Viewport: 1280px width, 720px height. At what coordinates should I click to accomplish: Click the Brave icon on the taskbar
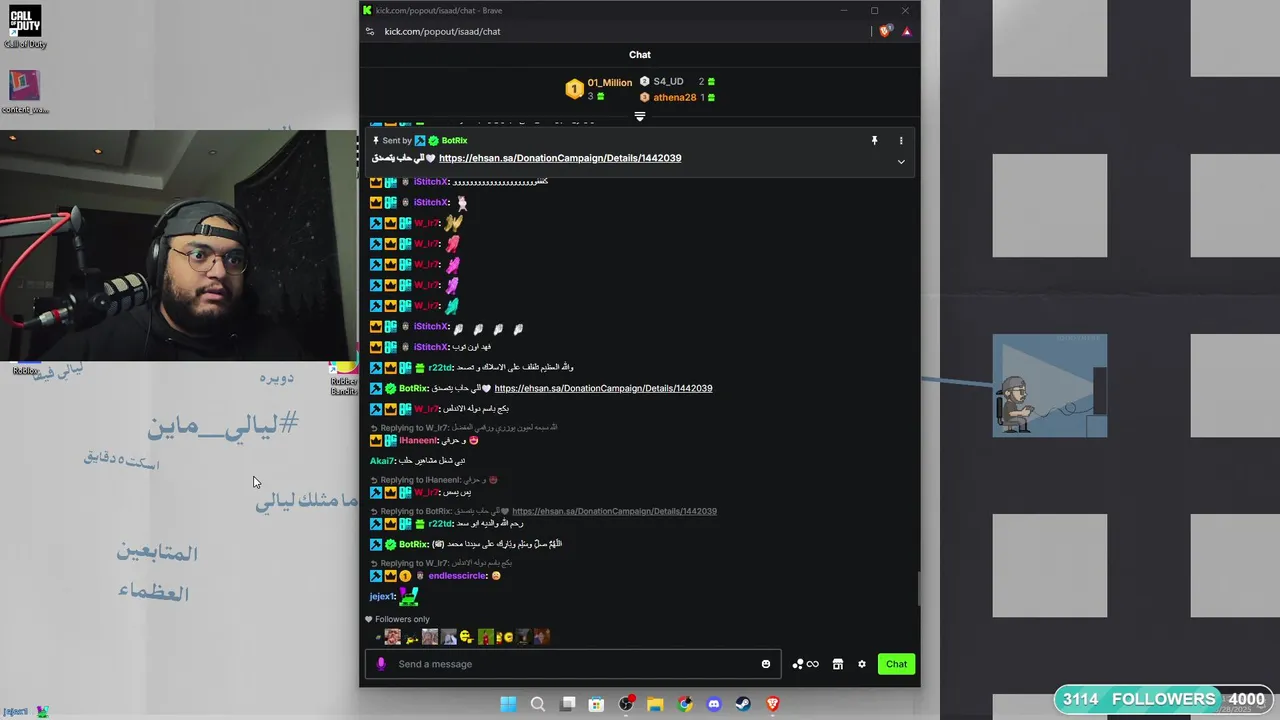773,704
